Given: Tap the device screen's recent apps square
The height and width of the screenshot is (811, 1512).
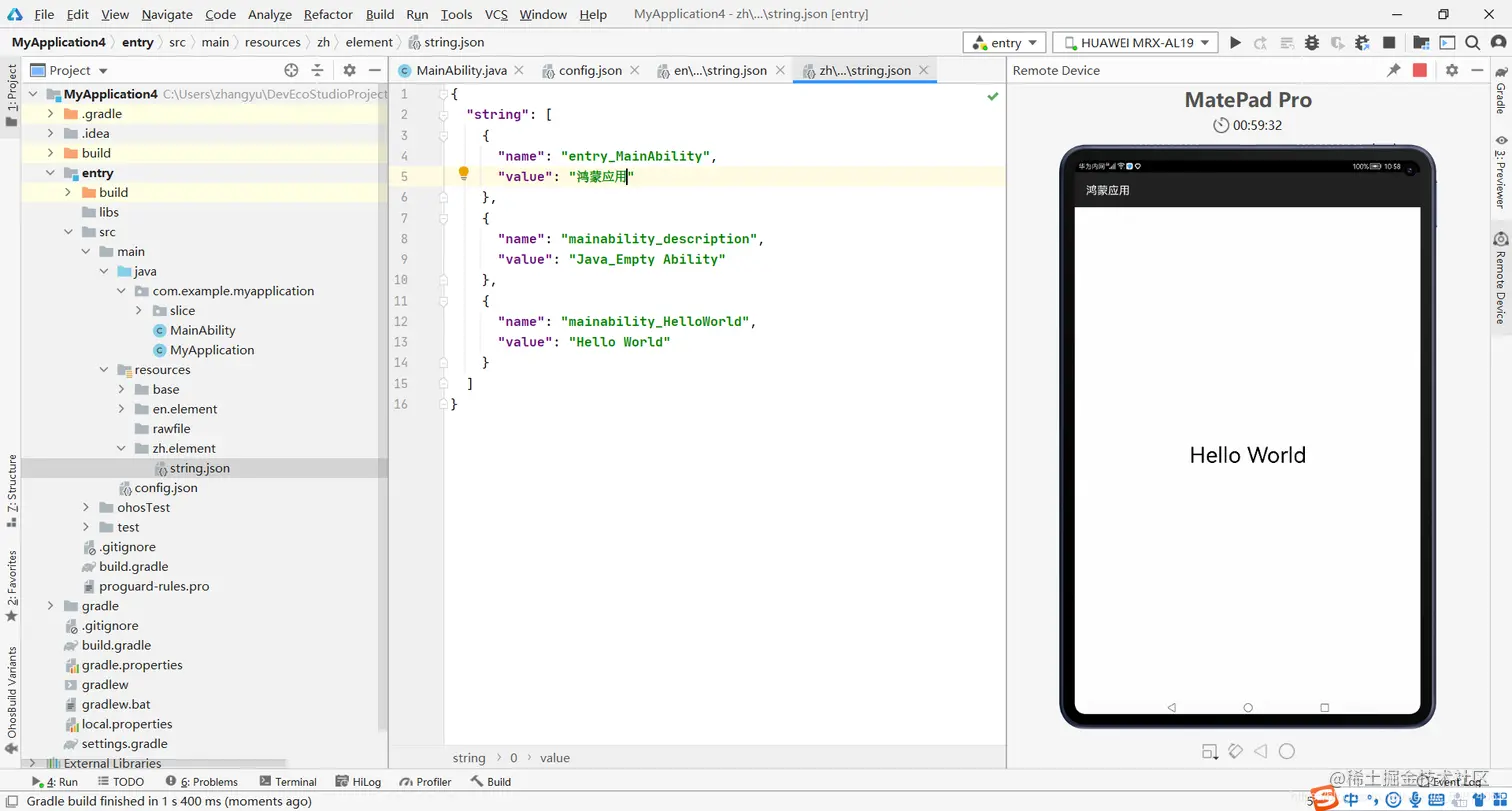Looking at the screenshot, I should click(x=1324, y=707).
